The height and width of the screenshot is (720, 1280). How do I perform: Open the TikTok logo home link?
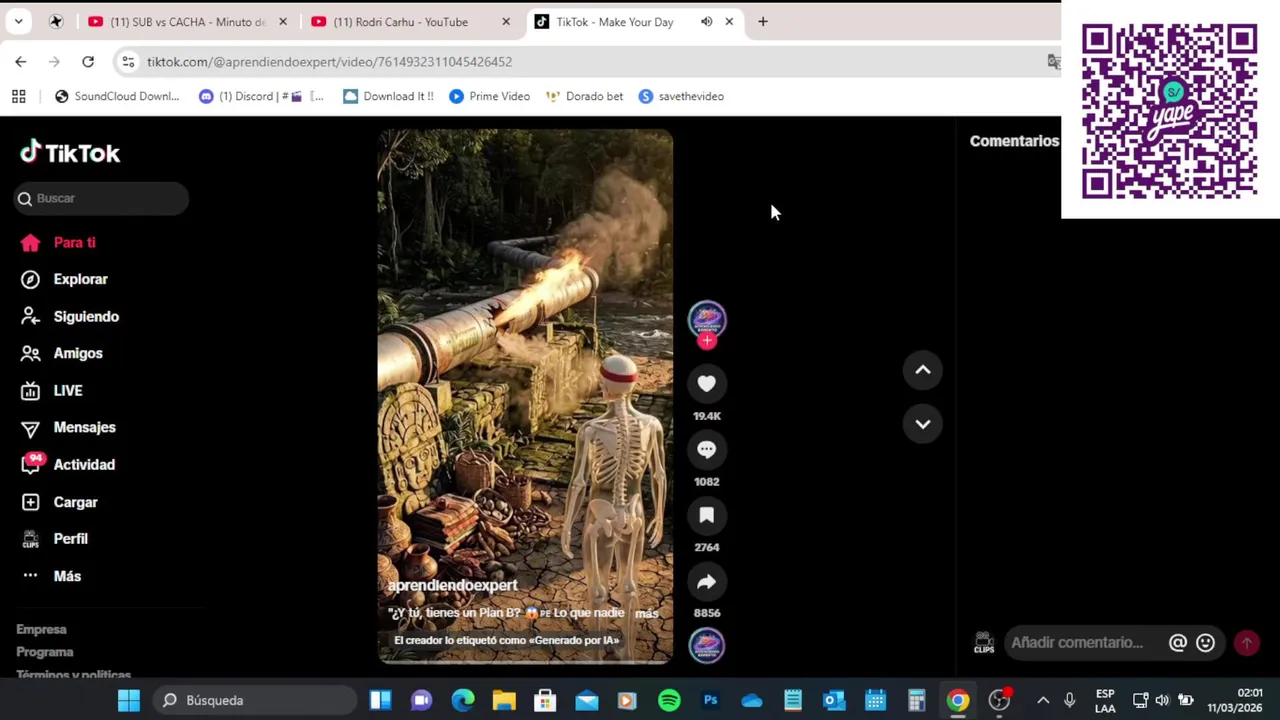point(70,152)
